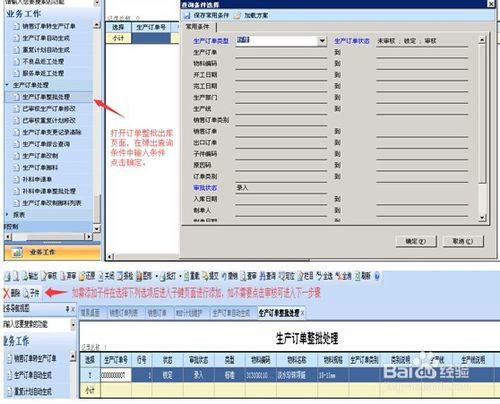Switch to the 生产订单自动生成 tab
Image resolution: width=500 pixels, height=404 pixels.
(231, 313)
